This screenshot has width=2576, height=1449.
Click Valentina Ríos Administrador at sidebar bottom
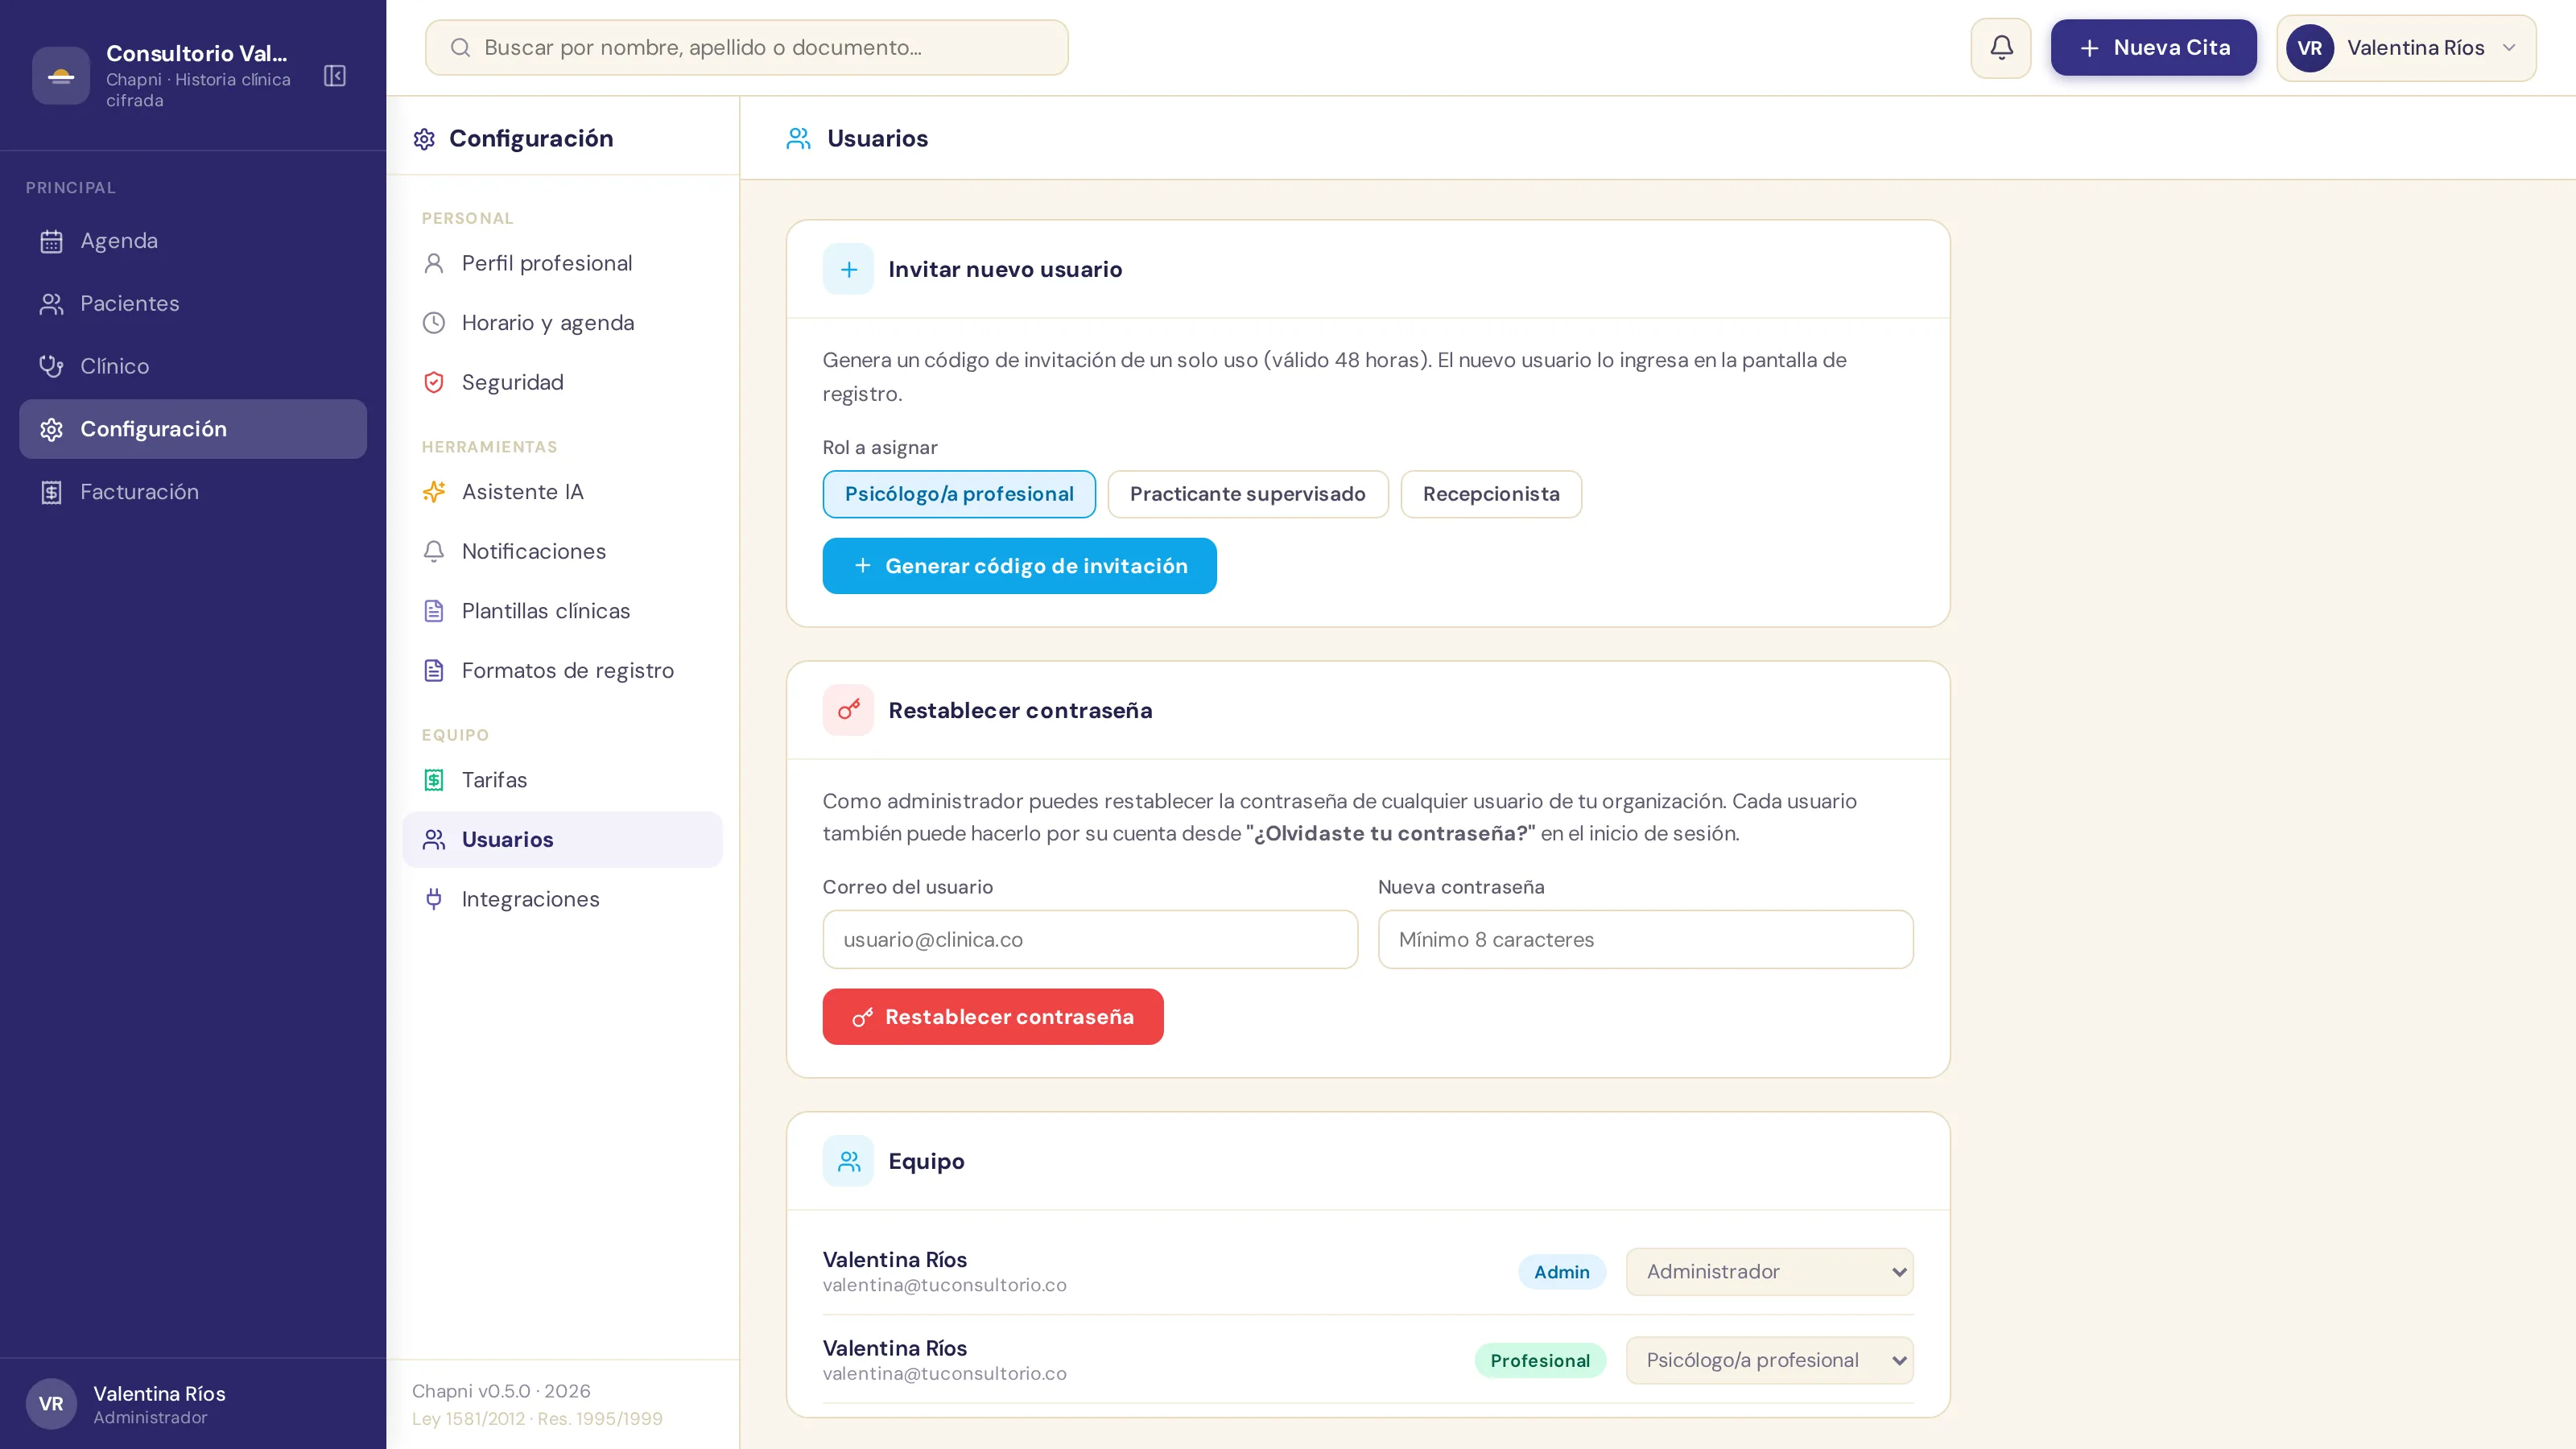(x=160, y=1404)
